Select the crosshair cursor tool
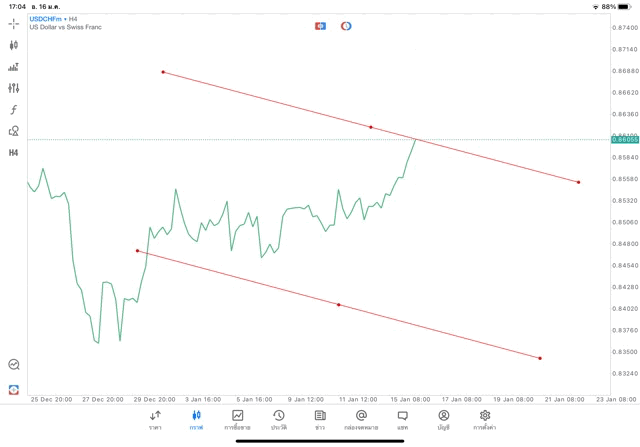 (14, 23)
